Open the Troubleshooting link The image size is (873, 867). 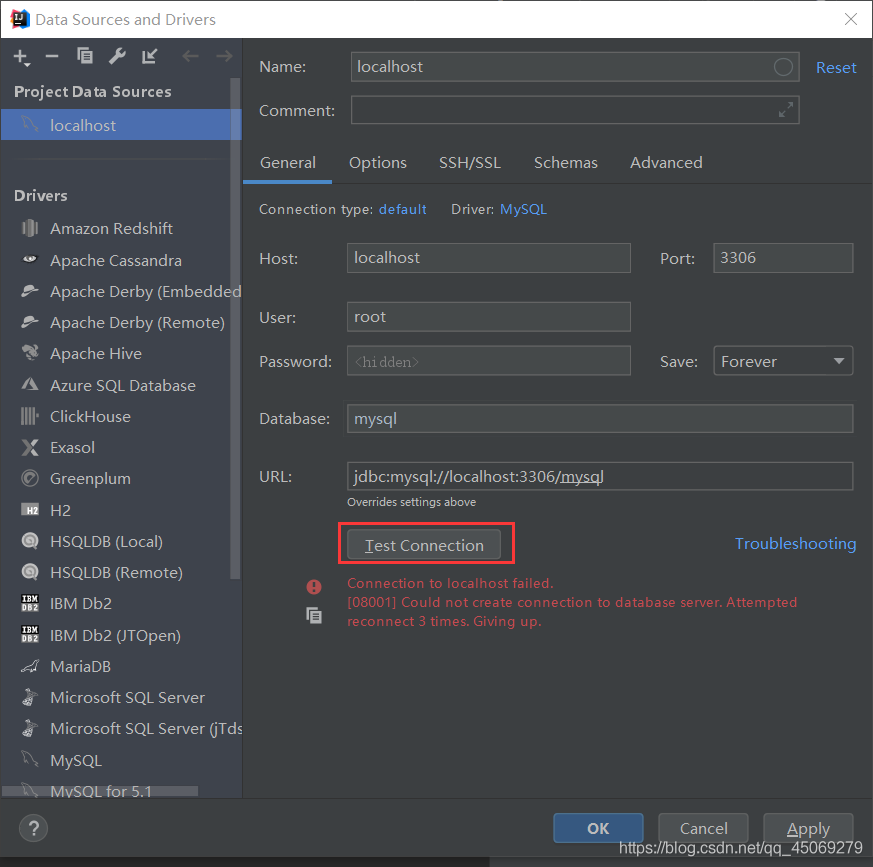795,543
